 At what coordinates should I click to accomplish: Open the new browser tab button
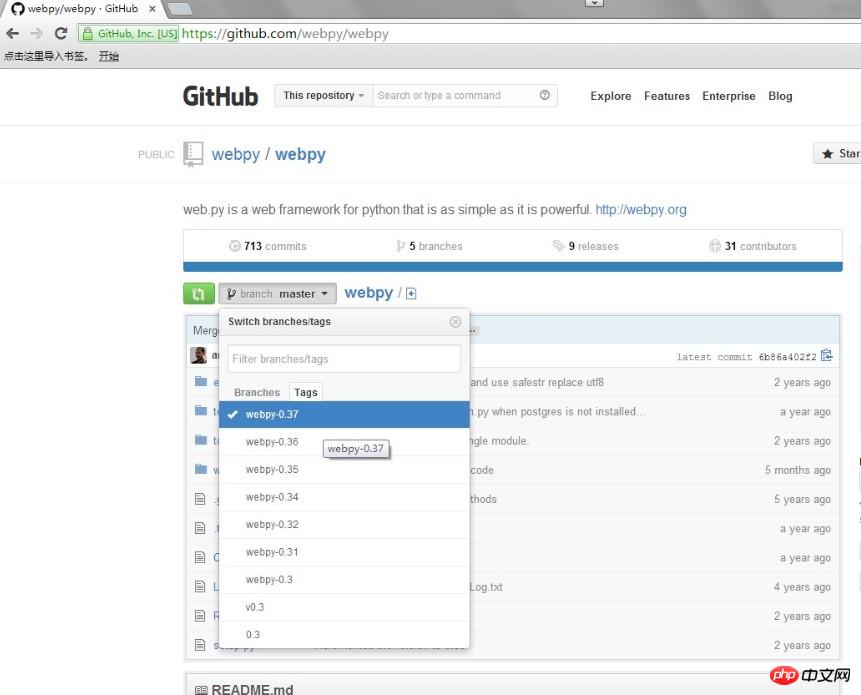pyautogui.click(x=180, y=8)
